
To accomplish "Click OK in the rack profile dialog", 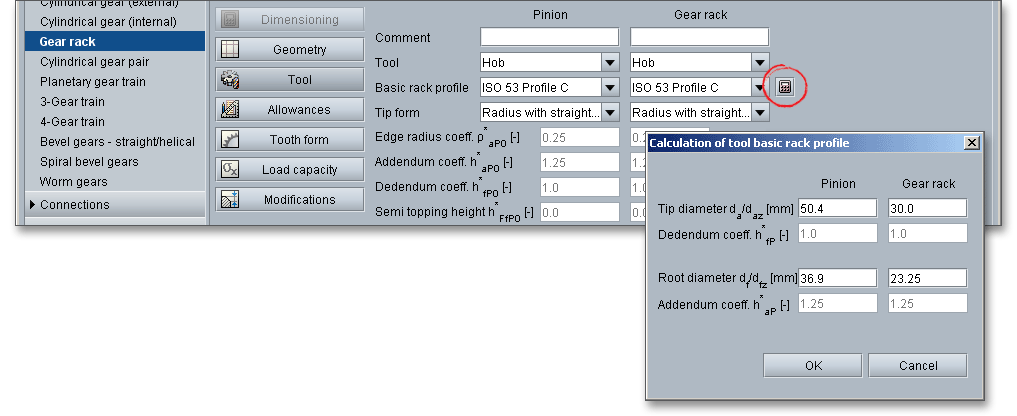I will [812, 366].
